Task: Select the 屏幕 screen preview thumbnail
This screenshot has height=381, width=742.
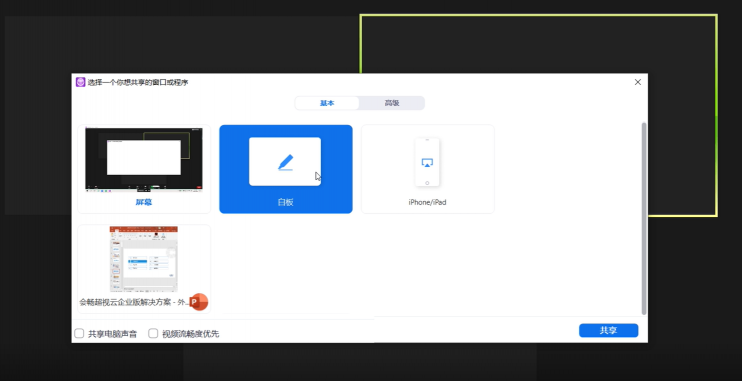Action: point(144,159)
